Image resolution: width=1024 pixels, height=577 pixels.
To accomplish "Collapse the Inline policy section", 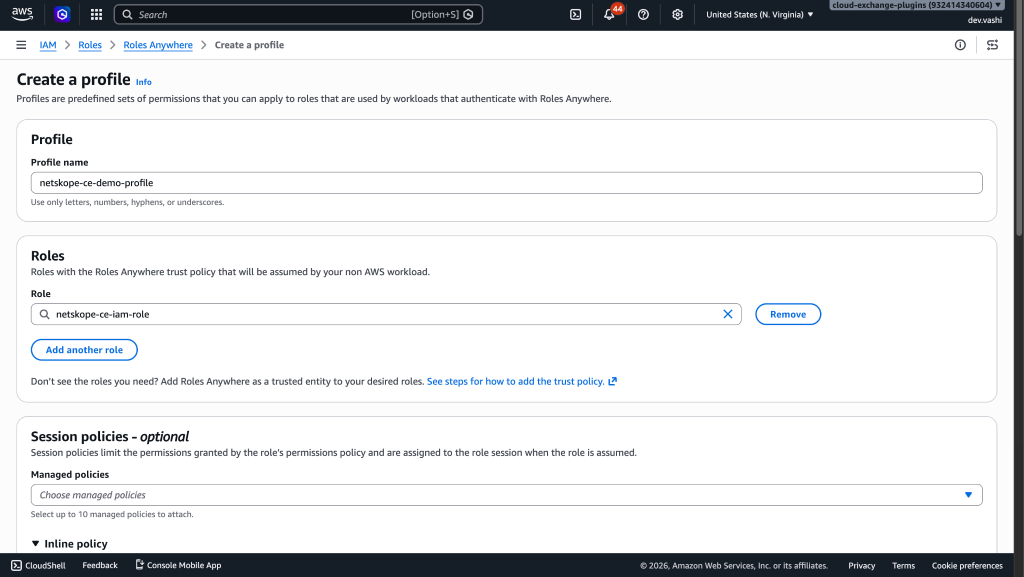I will 69,544.
